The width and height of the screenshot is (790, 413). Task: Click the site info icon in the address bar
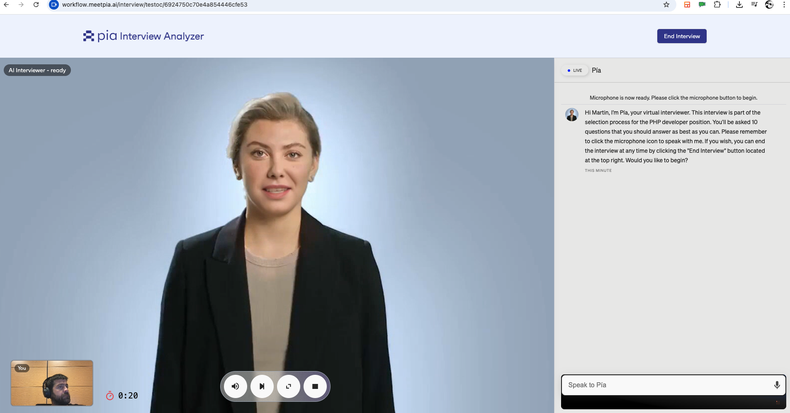click(x=54, y=5)
